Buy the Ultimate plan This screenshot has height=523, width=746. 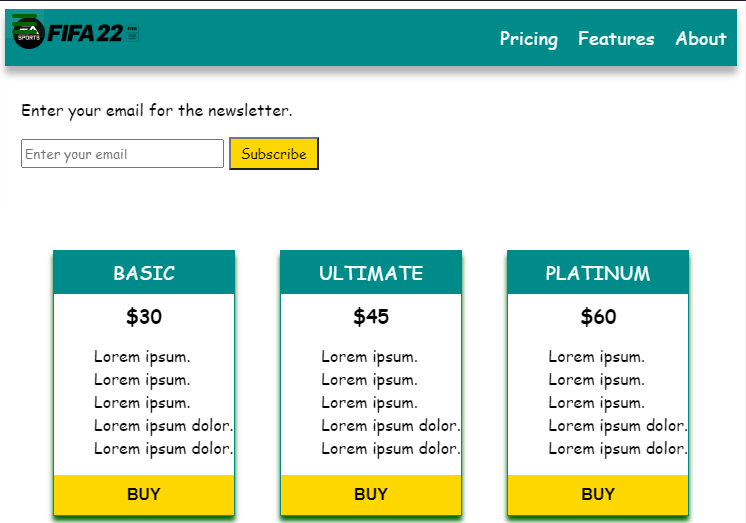pyautogui.click(x=371, y=494)
